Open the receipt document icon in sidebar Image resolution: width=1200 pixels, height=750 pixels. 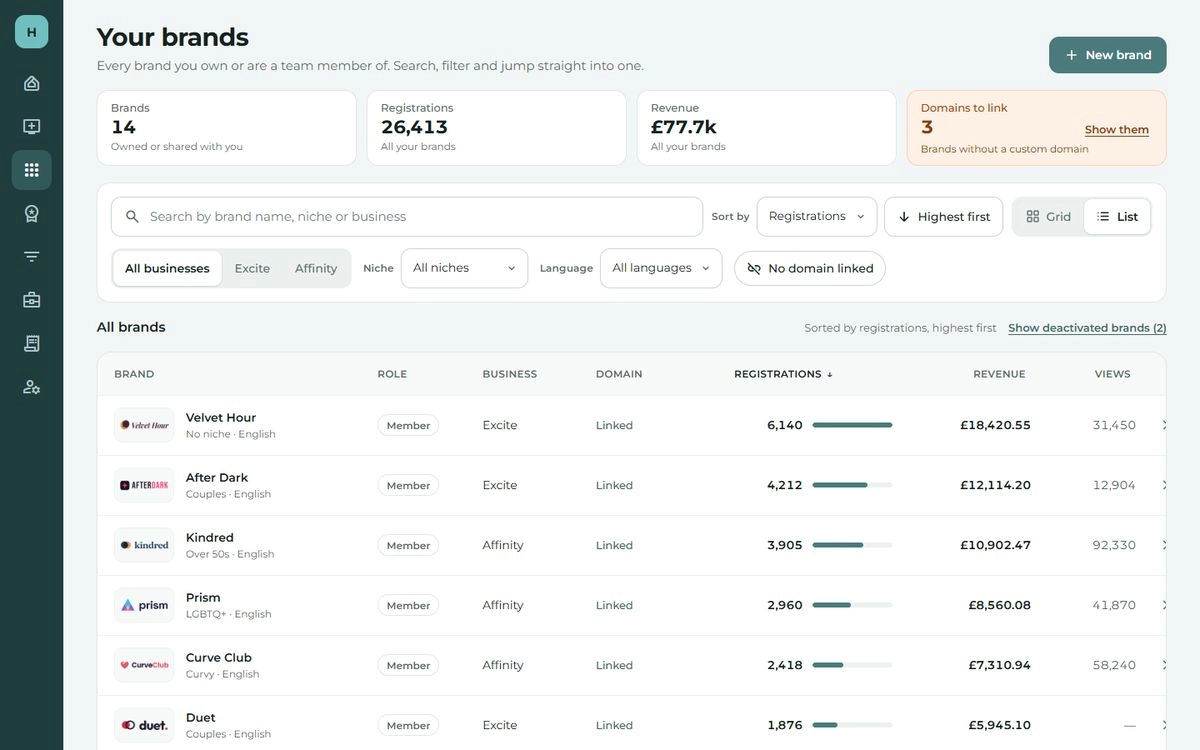tap(31, 343)
